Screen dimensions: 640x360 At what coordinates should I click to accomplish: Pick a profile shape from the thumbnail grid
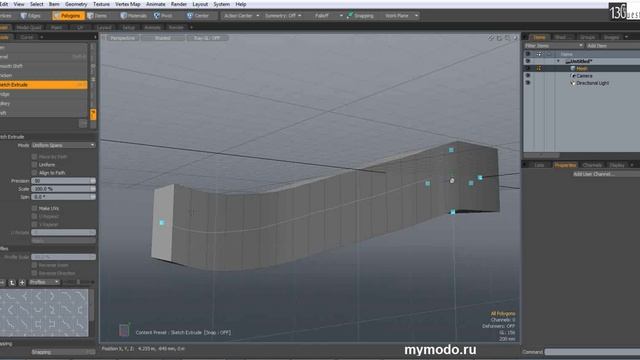point(44,313)
